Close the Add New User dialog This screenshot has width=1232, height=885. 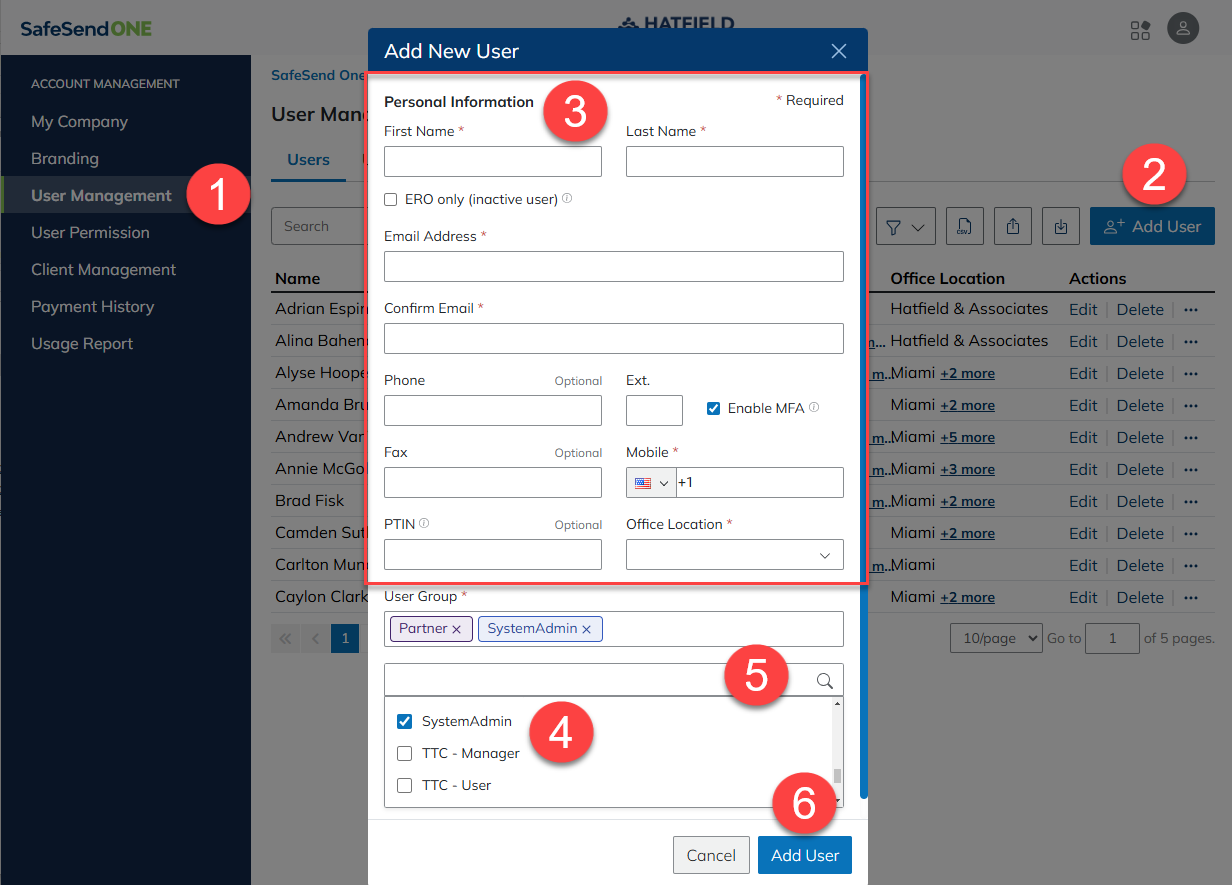[x=838, y=51]
